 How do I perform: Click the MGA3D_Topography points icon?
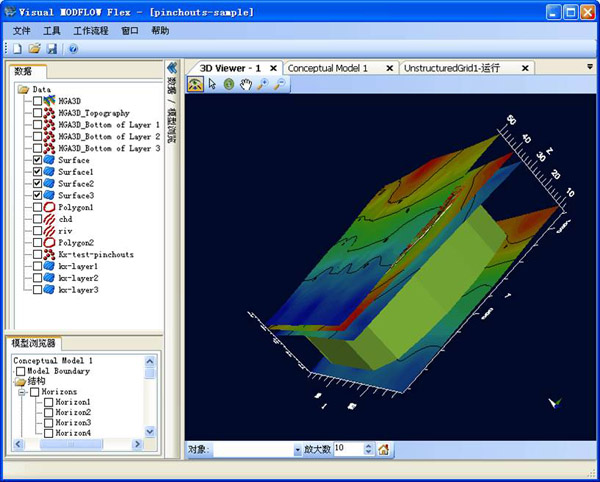pyautogui.click(x=49, y=113)
